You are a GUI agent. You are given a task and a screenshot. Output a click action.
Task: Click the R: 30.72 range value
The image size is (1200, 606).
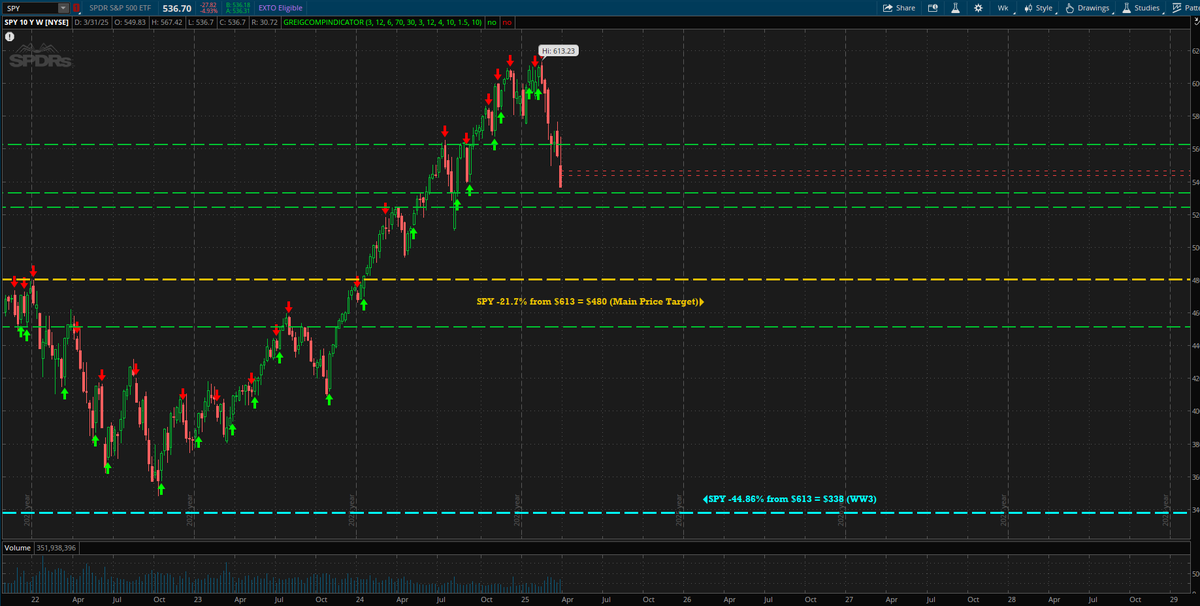pyautogui.click(x=264, y=22)
